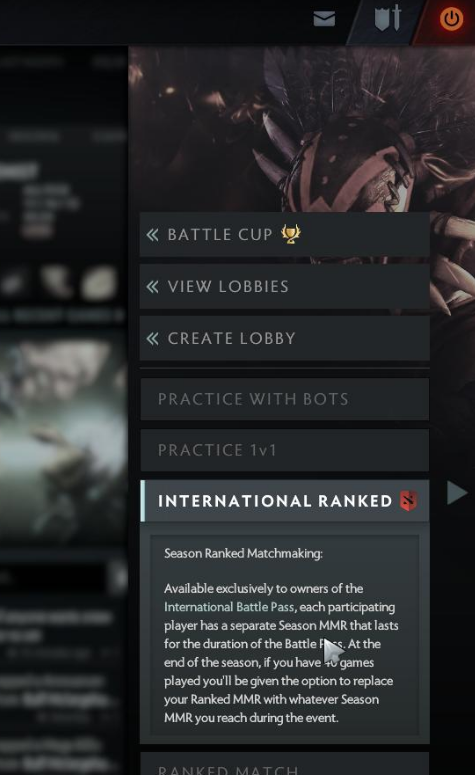
Task: Click the double chevron next to Battle Cup
Action: [153, 234]
